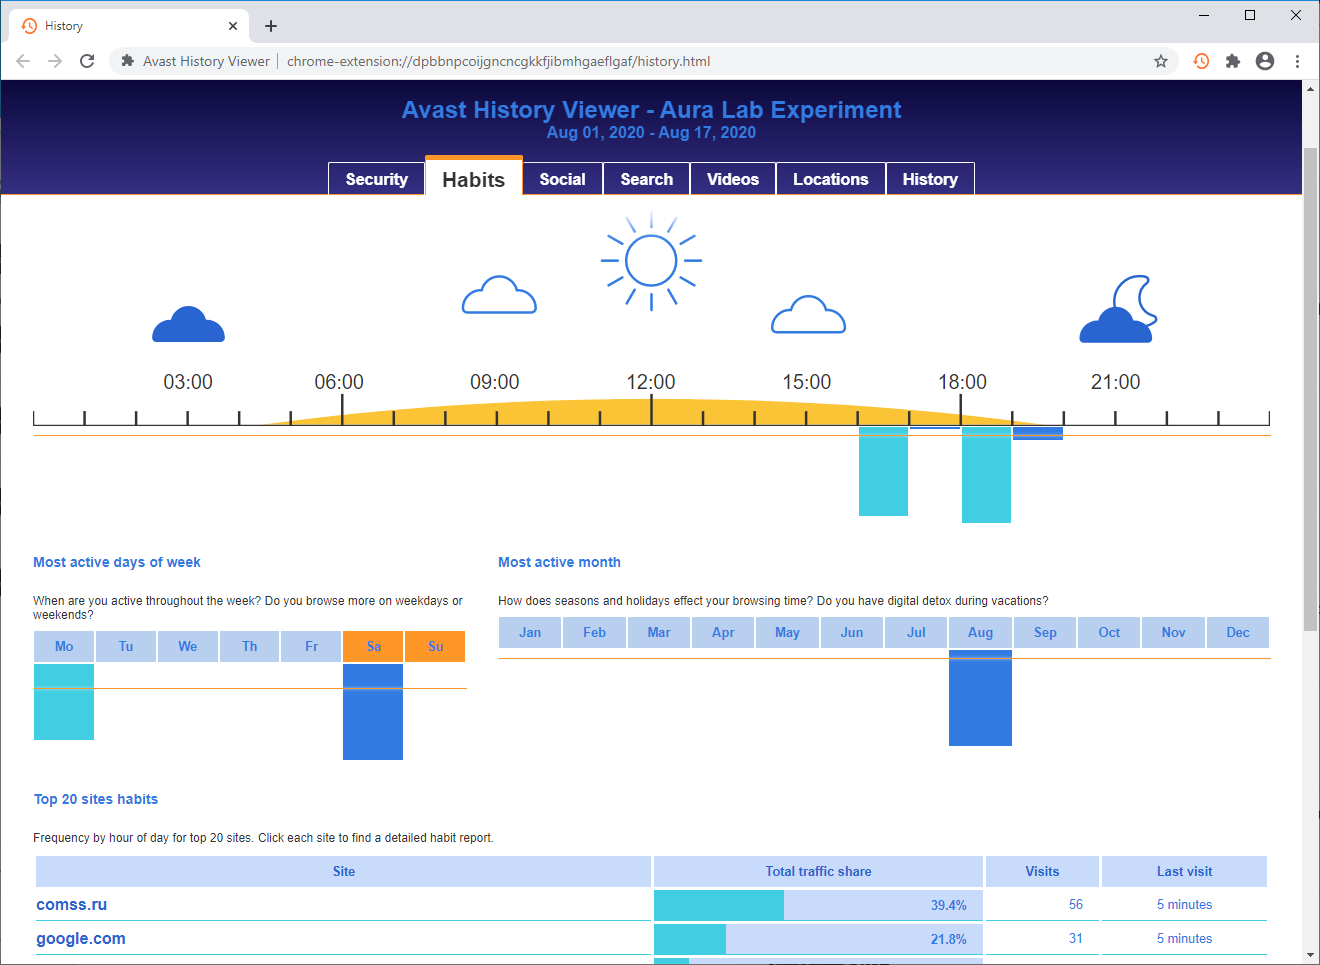Click the Feb month header
The width and height of the screenshot is (1320, 965).
click(x=595, y=632)
